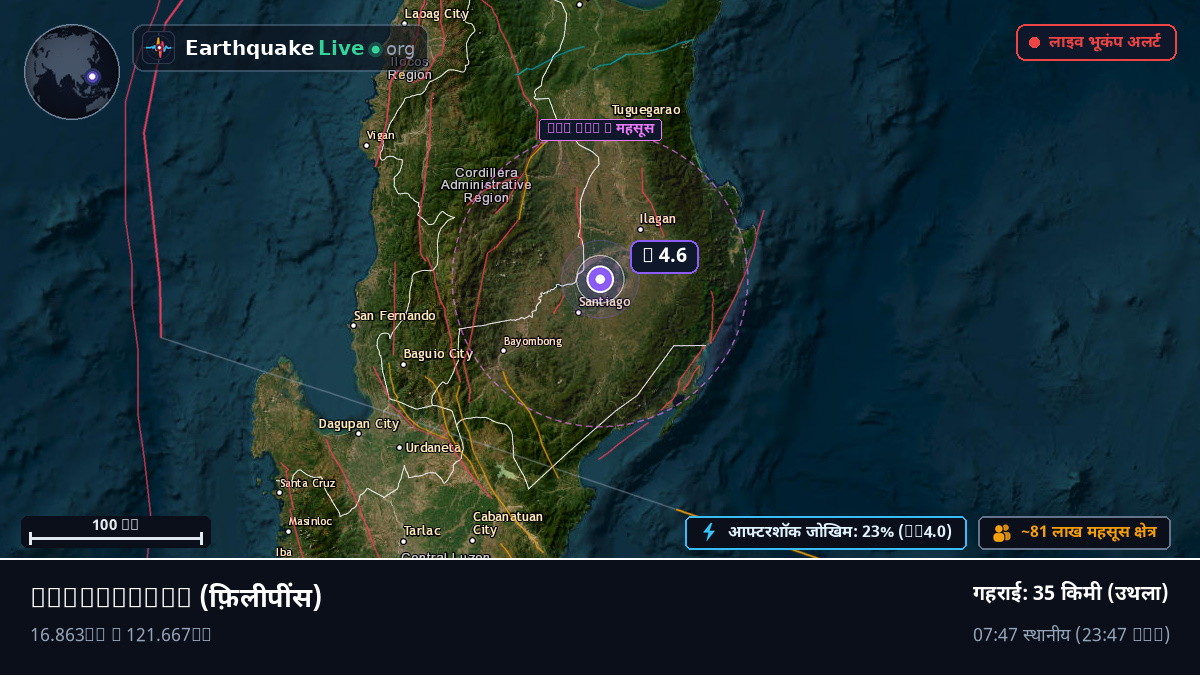Image resolution: width=1200 pixels, height=675 pixels.
Task: Click the Bayombong city label
Action: (532, 342)
